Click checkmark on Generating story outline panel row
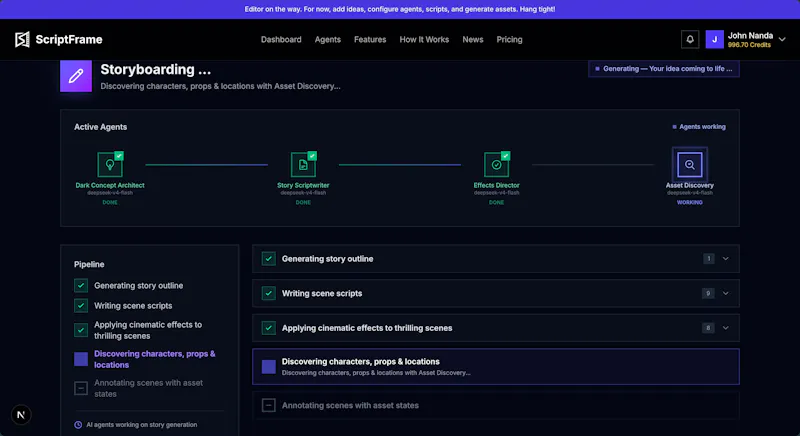This screenshot has height=436, width=800. point(268,259)
